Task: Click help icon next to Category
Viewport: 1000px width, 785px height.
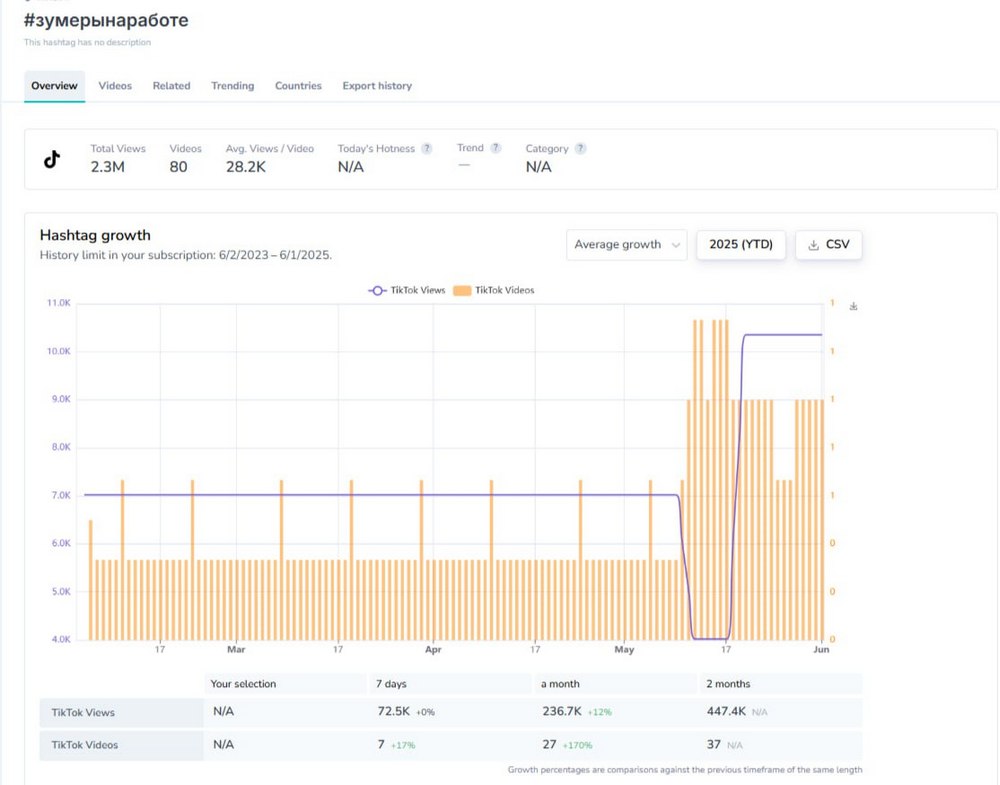Action: point(581,149)
